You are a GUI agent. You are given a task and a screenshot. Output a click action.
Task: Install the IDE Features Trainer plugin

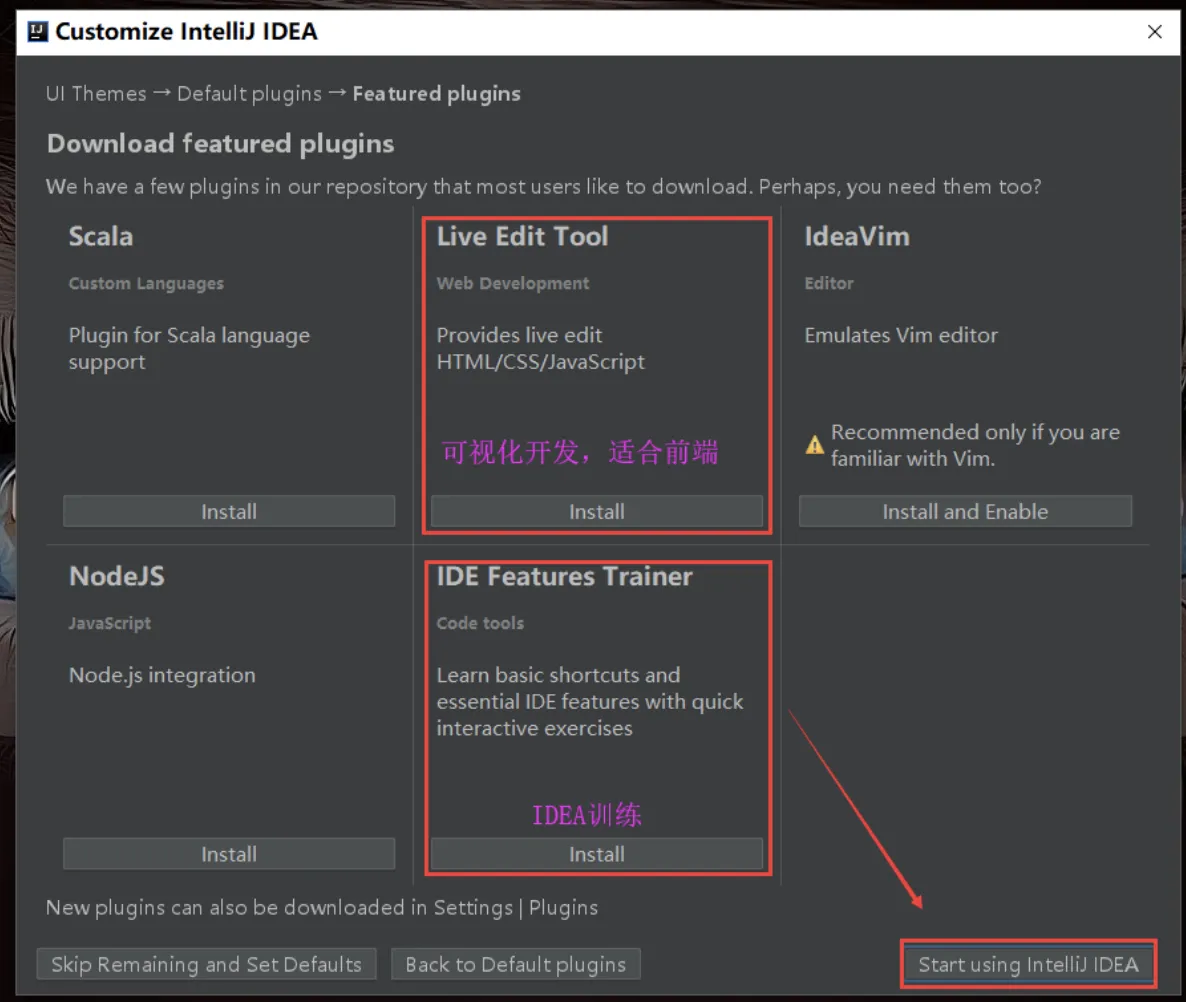click(x=597, y=855)
